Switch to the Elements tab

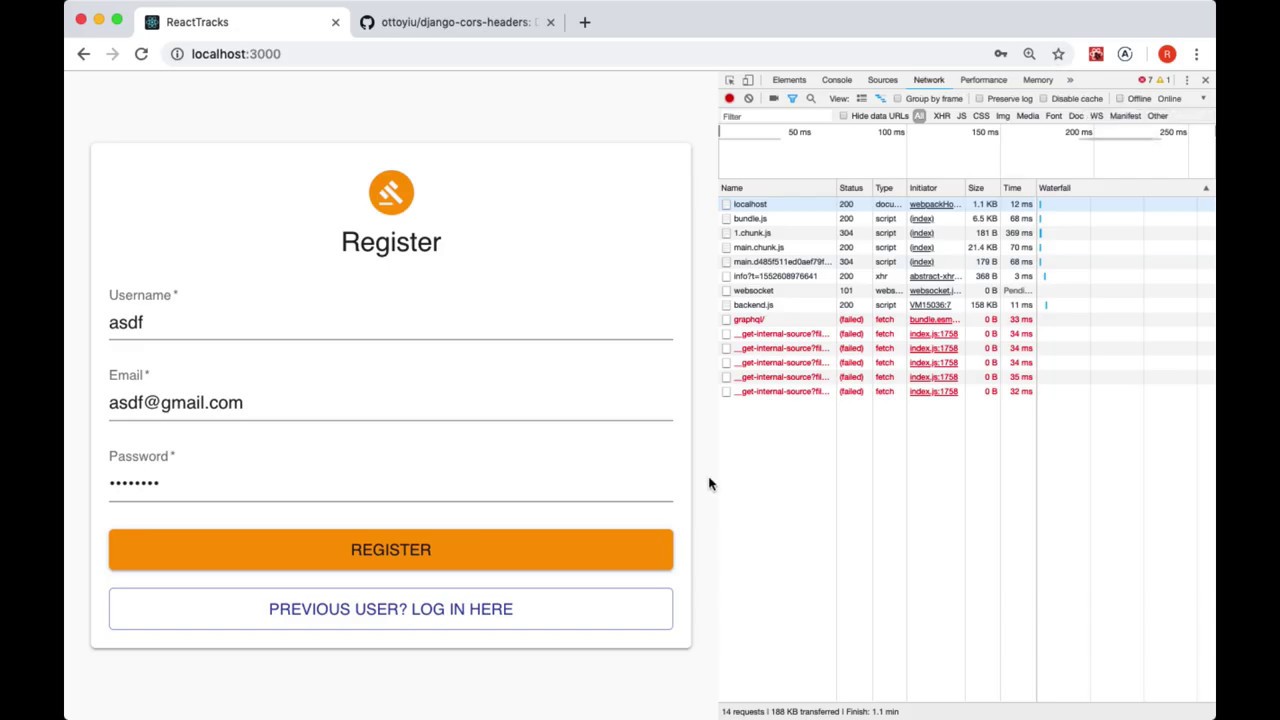[x=789, y=80]
